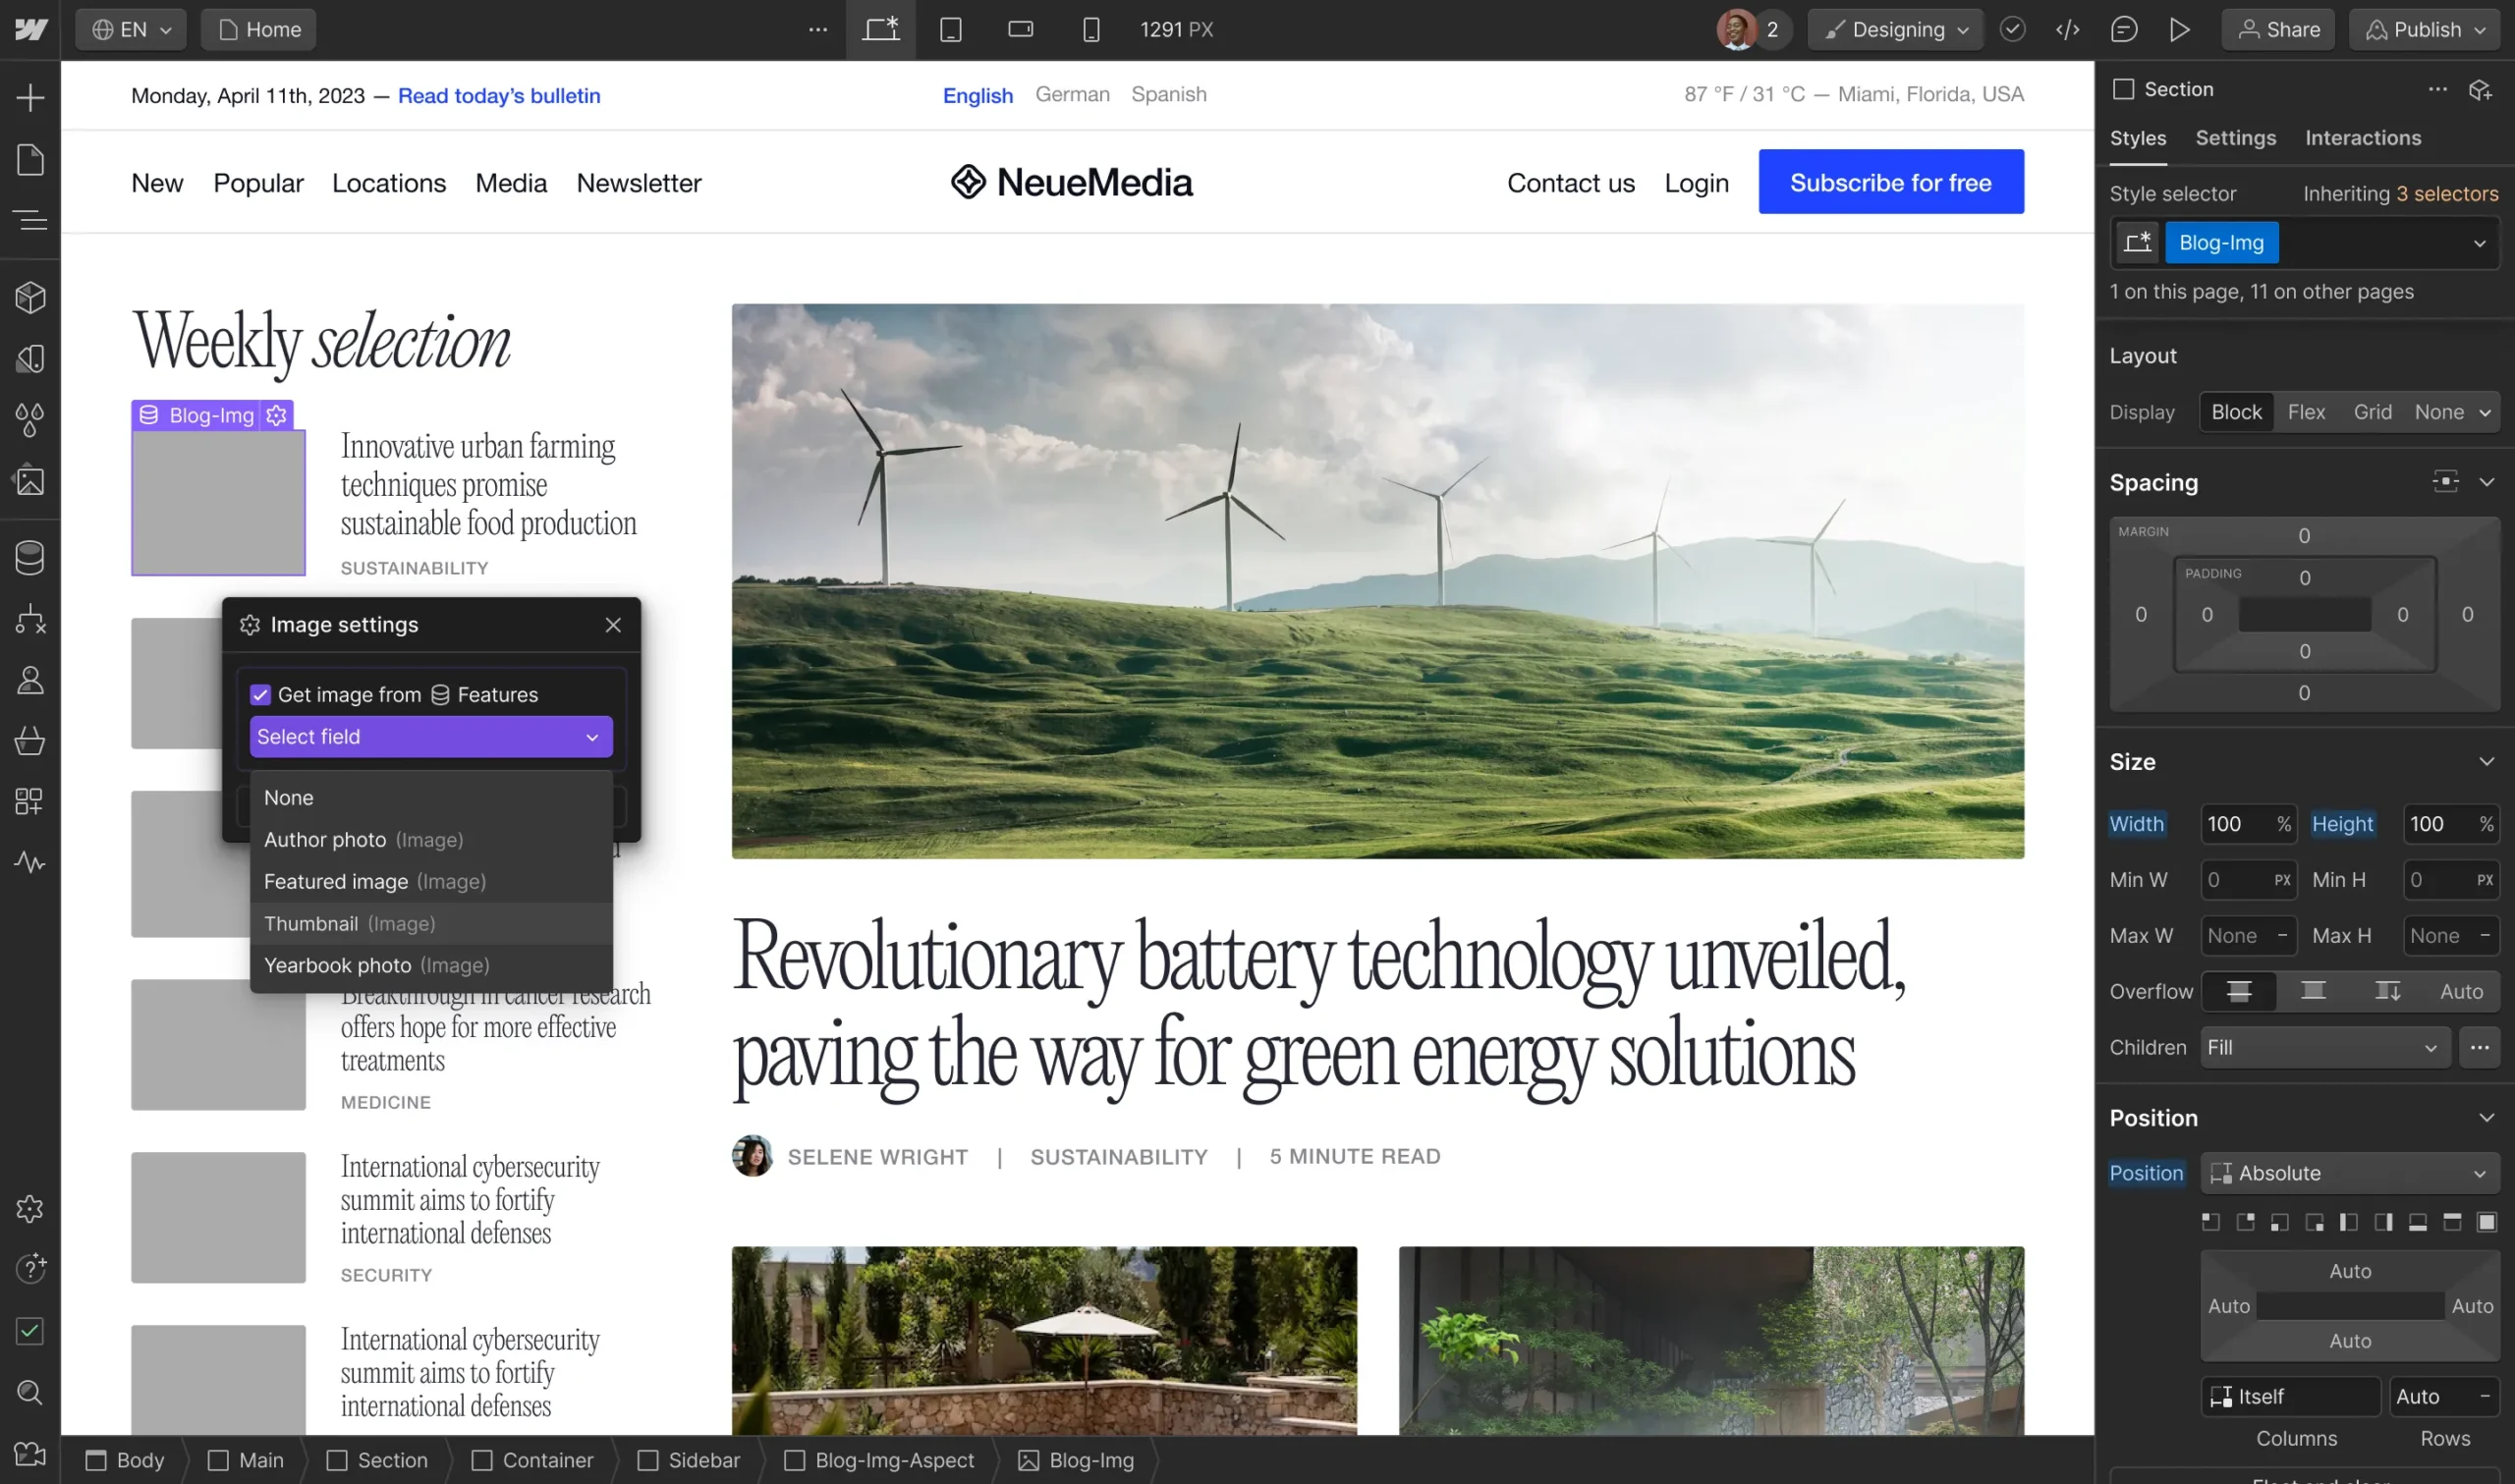Viewport: 2515px width, 1484px height.
Task: Select the Featured image option in dropdown
Action: coord(374,880)
